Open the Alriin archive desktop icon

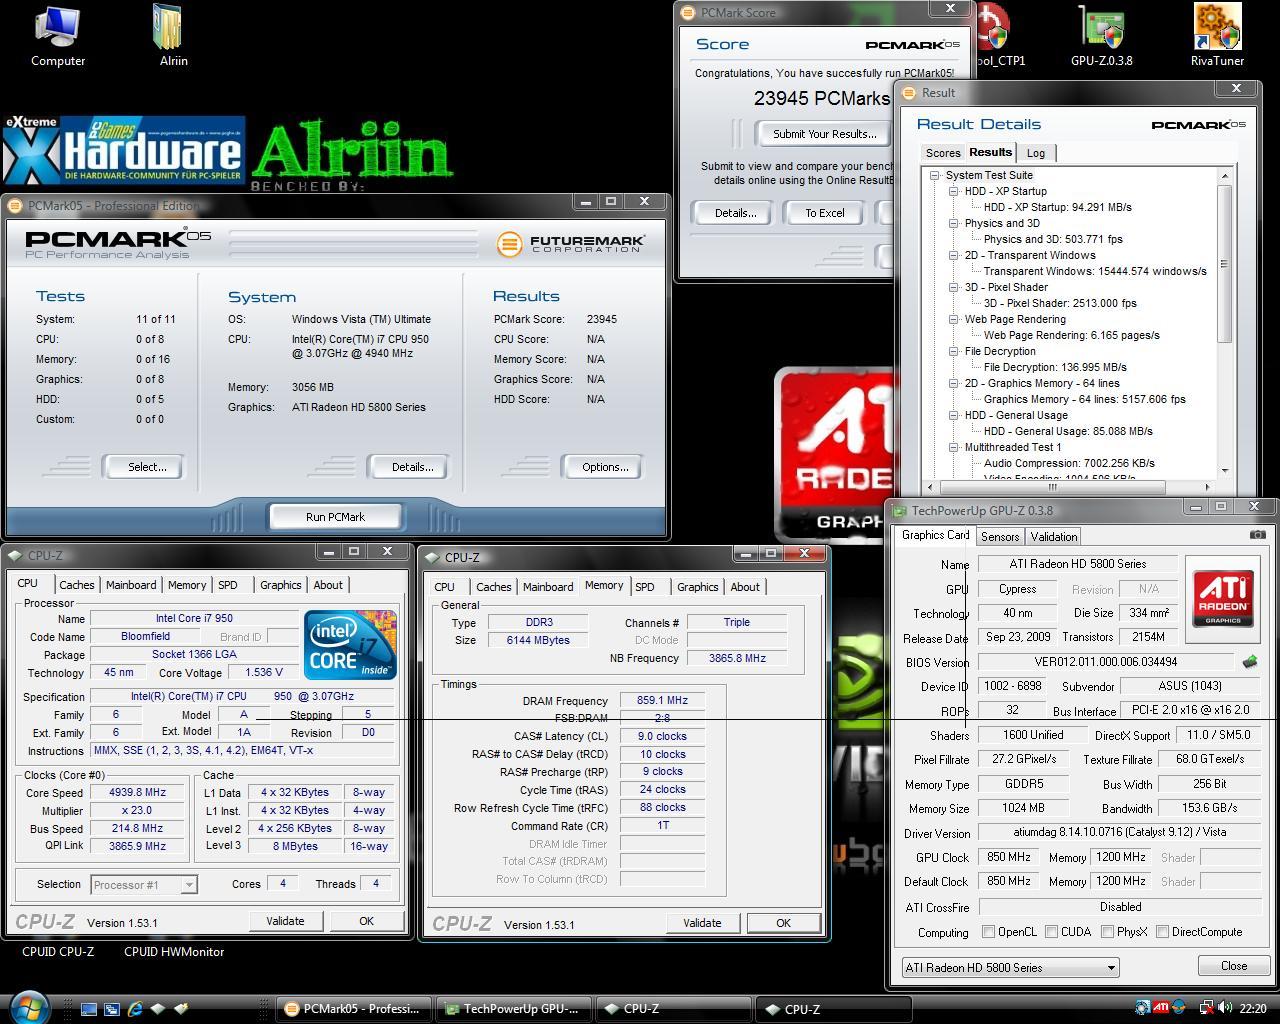173,35
